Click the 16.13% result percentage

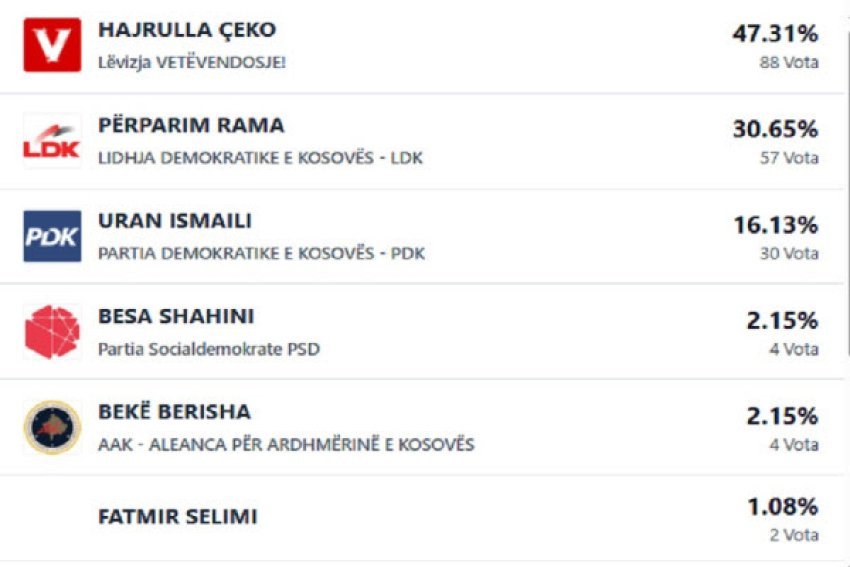pos(775,225)
